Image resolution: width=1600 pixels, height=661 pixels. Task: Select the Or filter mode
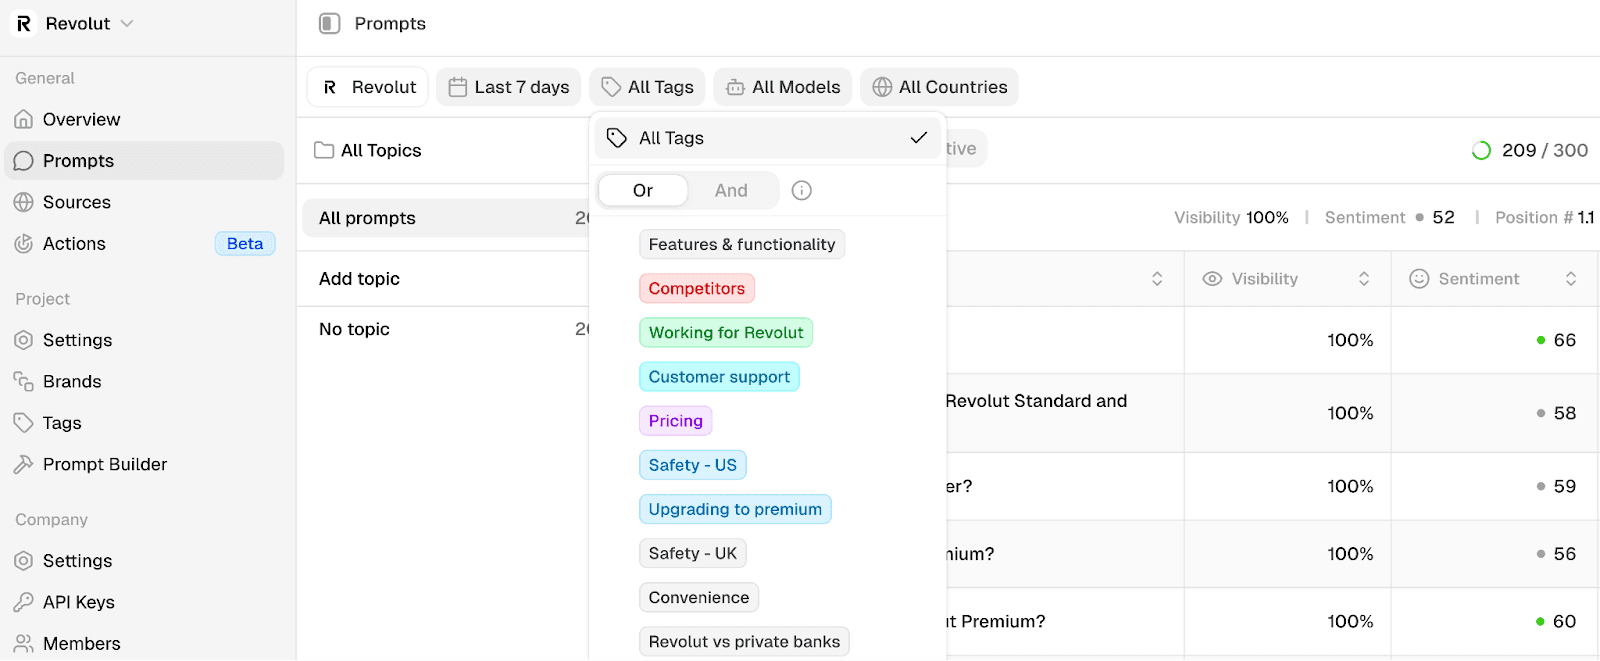click(643, 190)
